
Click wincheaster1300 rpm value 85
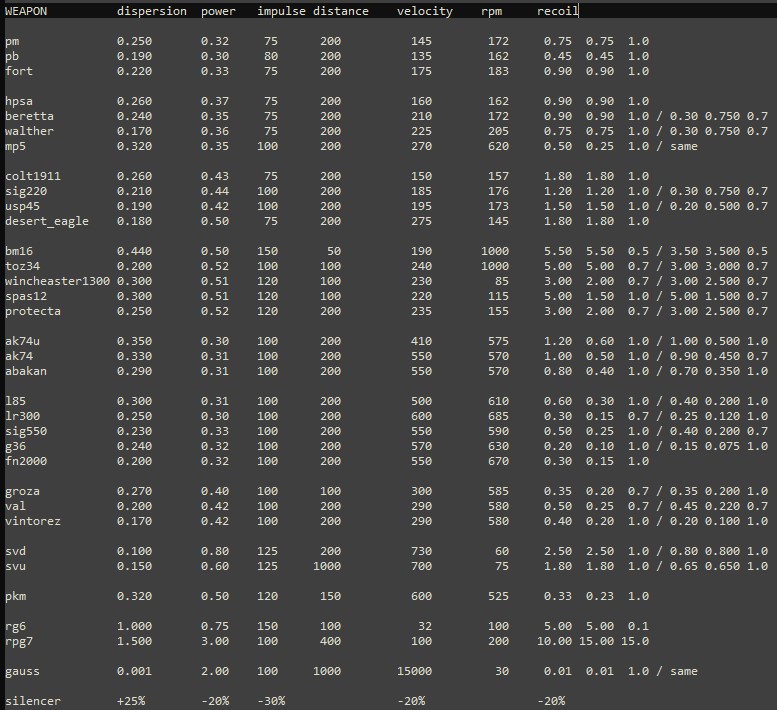coord(501,281)
